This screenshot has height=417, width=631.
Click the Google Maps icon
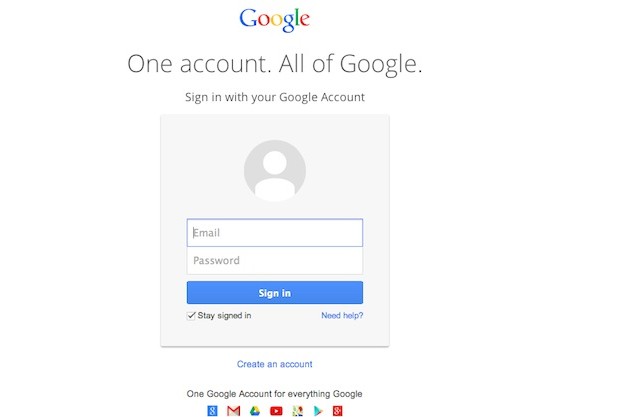[297, 411]
